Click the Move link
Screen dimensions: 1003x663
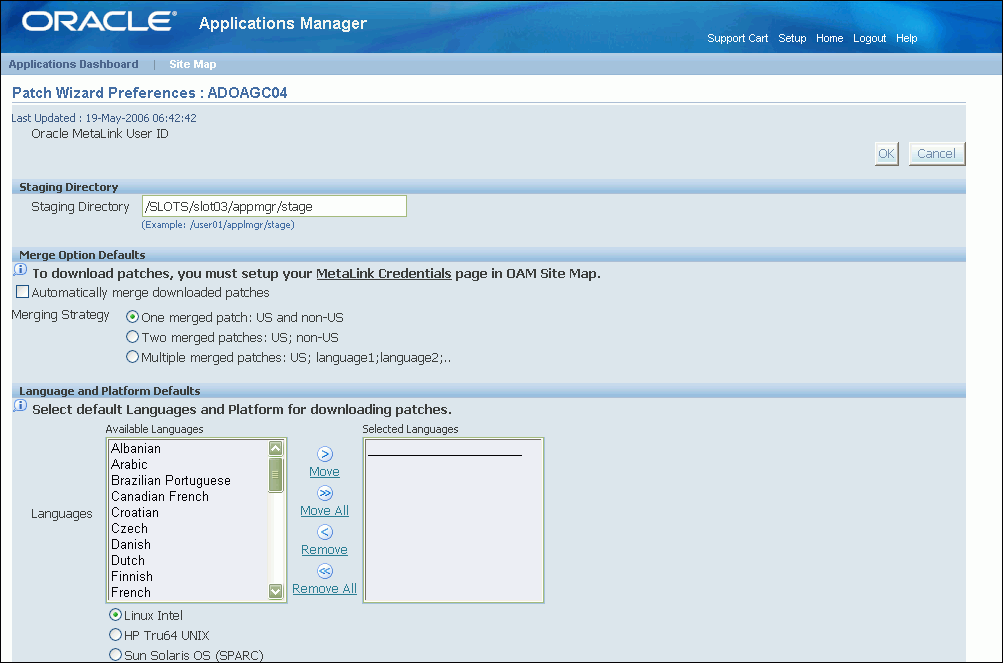click(x=324, y=472)
